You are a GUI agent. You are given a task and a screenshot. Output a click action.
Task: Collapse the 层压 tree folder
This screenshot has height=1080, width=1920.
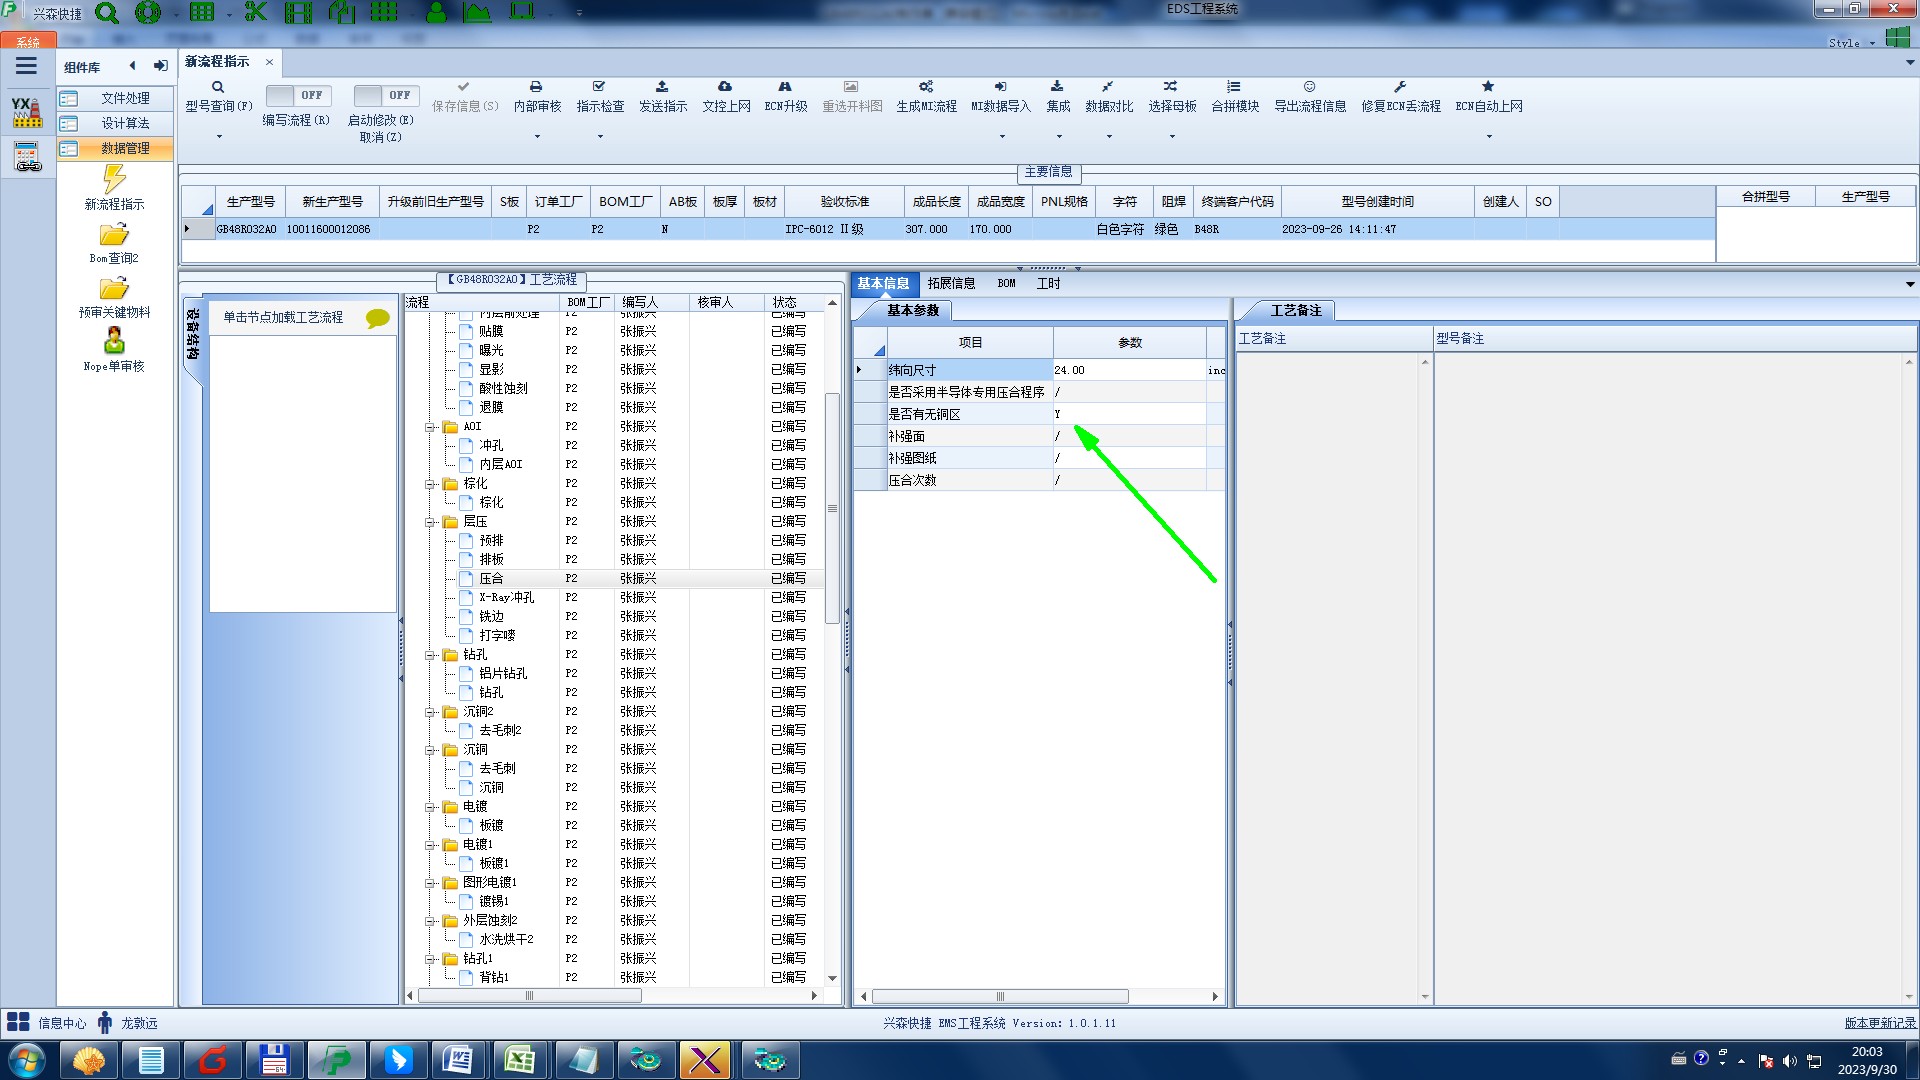431,522
